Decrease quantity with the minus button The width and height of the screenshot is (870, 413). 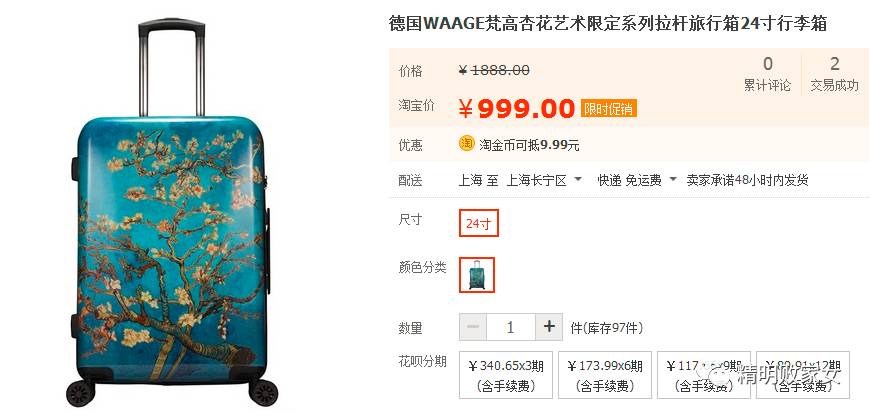pos(473,327)
